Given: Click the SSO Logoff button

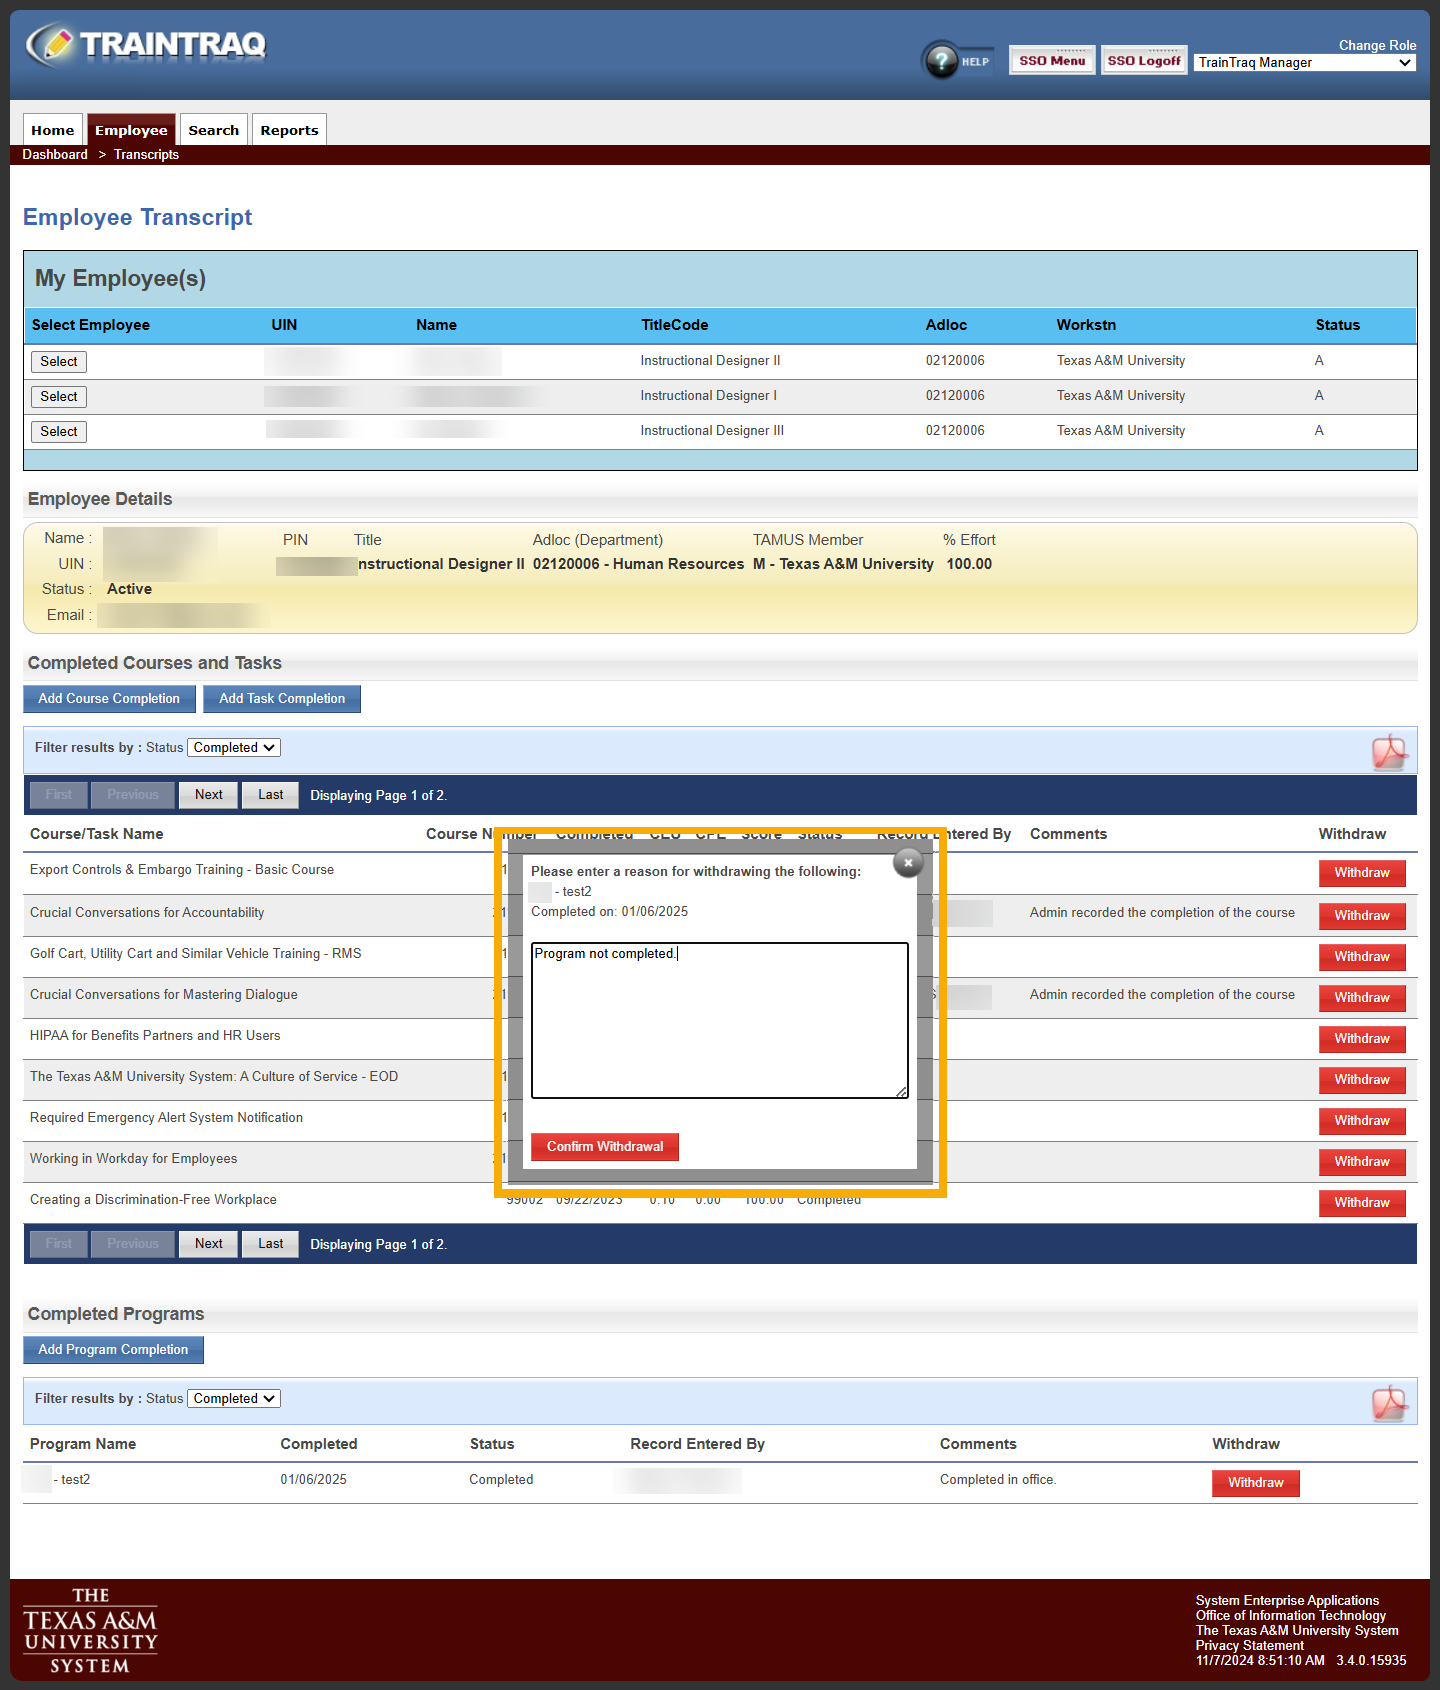Looking at the screenshot, I should 1143,61.
